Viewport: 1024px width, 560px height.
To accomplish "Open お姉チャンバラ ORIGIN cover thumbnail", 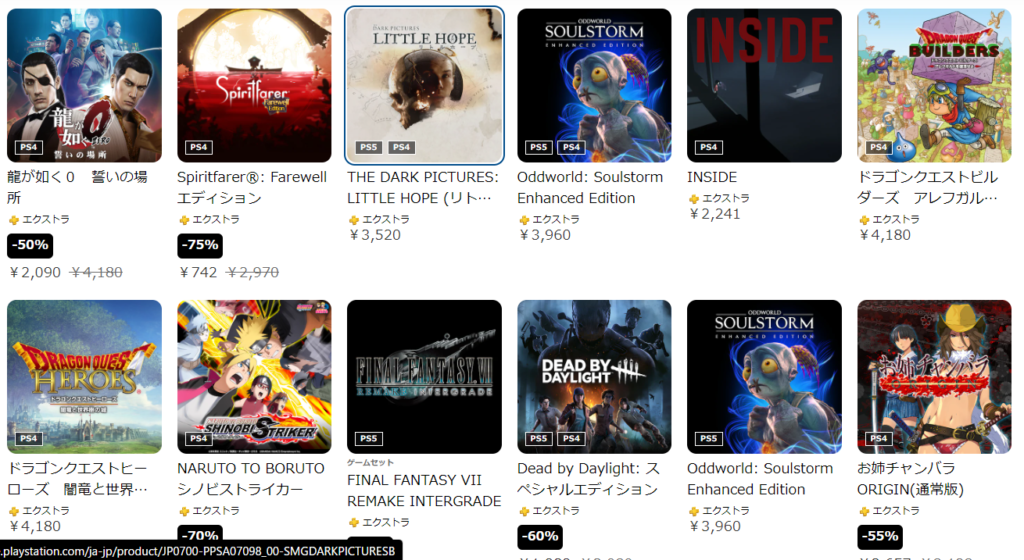I will (934, 377).
